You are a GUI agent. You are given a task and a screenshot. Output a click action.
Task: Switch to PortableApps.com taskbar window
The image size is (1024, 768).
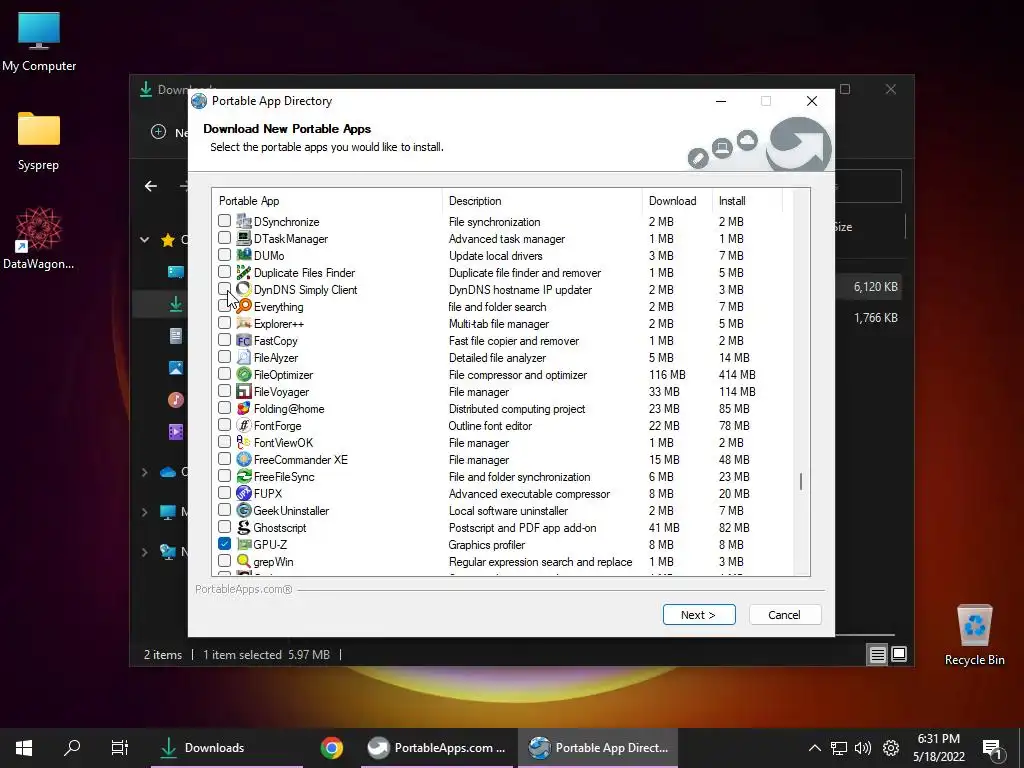[438, 748]
